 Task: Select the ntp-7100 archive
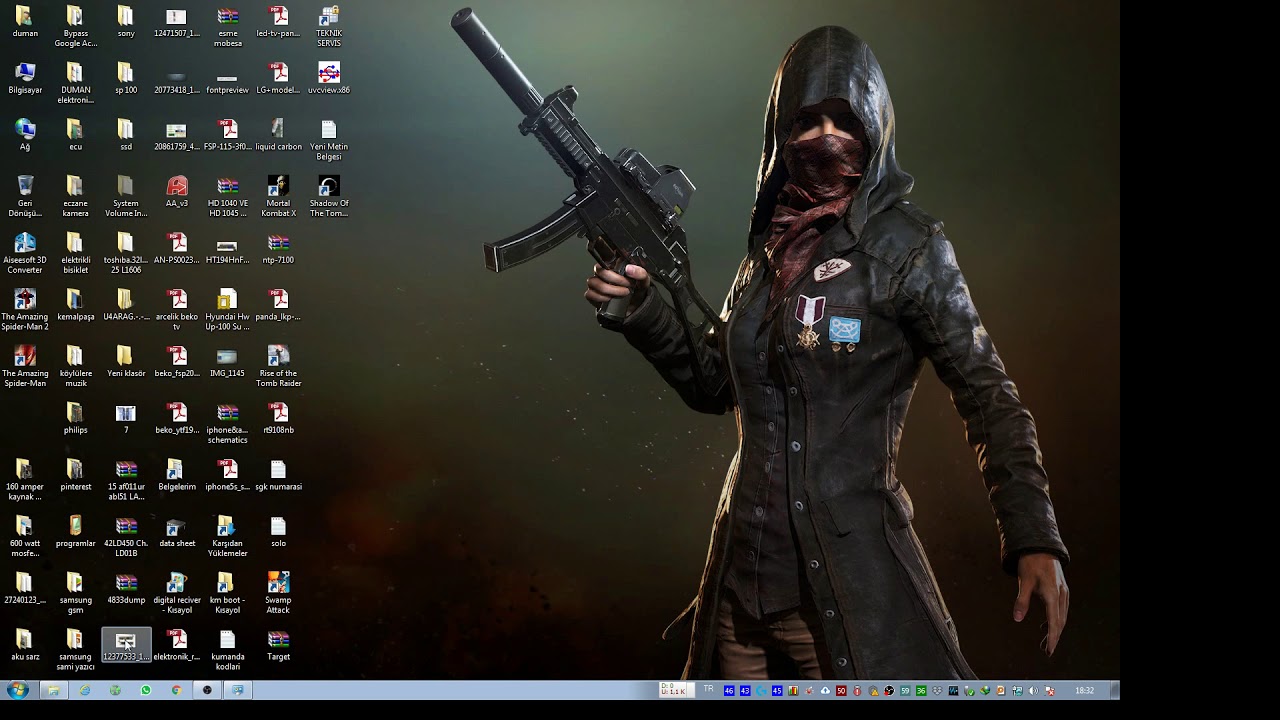[x=278, y=248]
